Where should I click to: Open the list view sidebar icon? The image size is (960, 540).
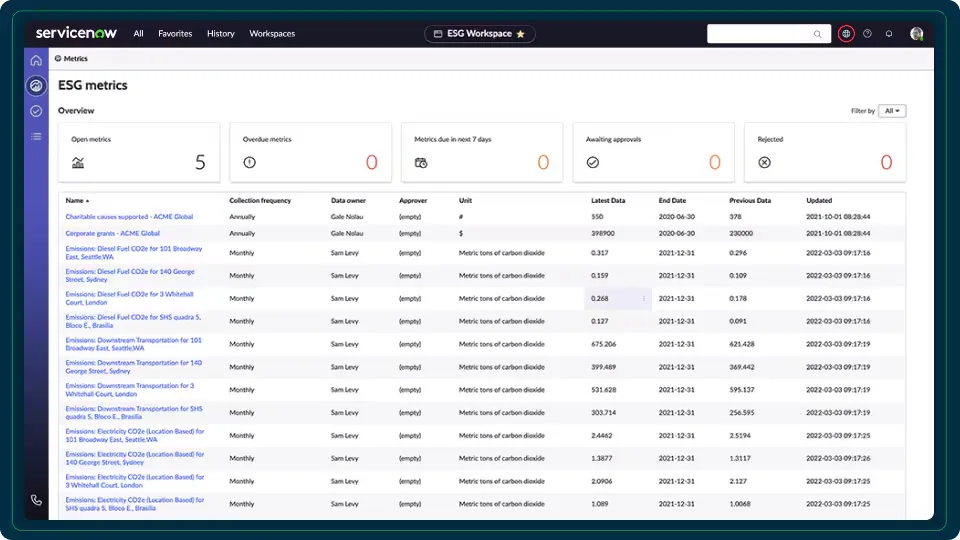36,136
